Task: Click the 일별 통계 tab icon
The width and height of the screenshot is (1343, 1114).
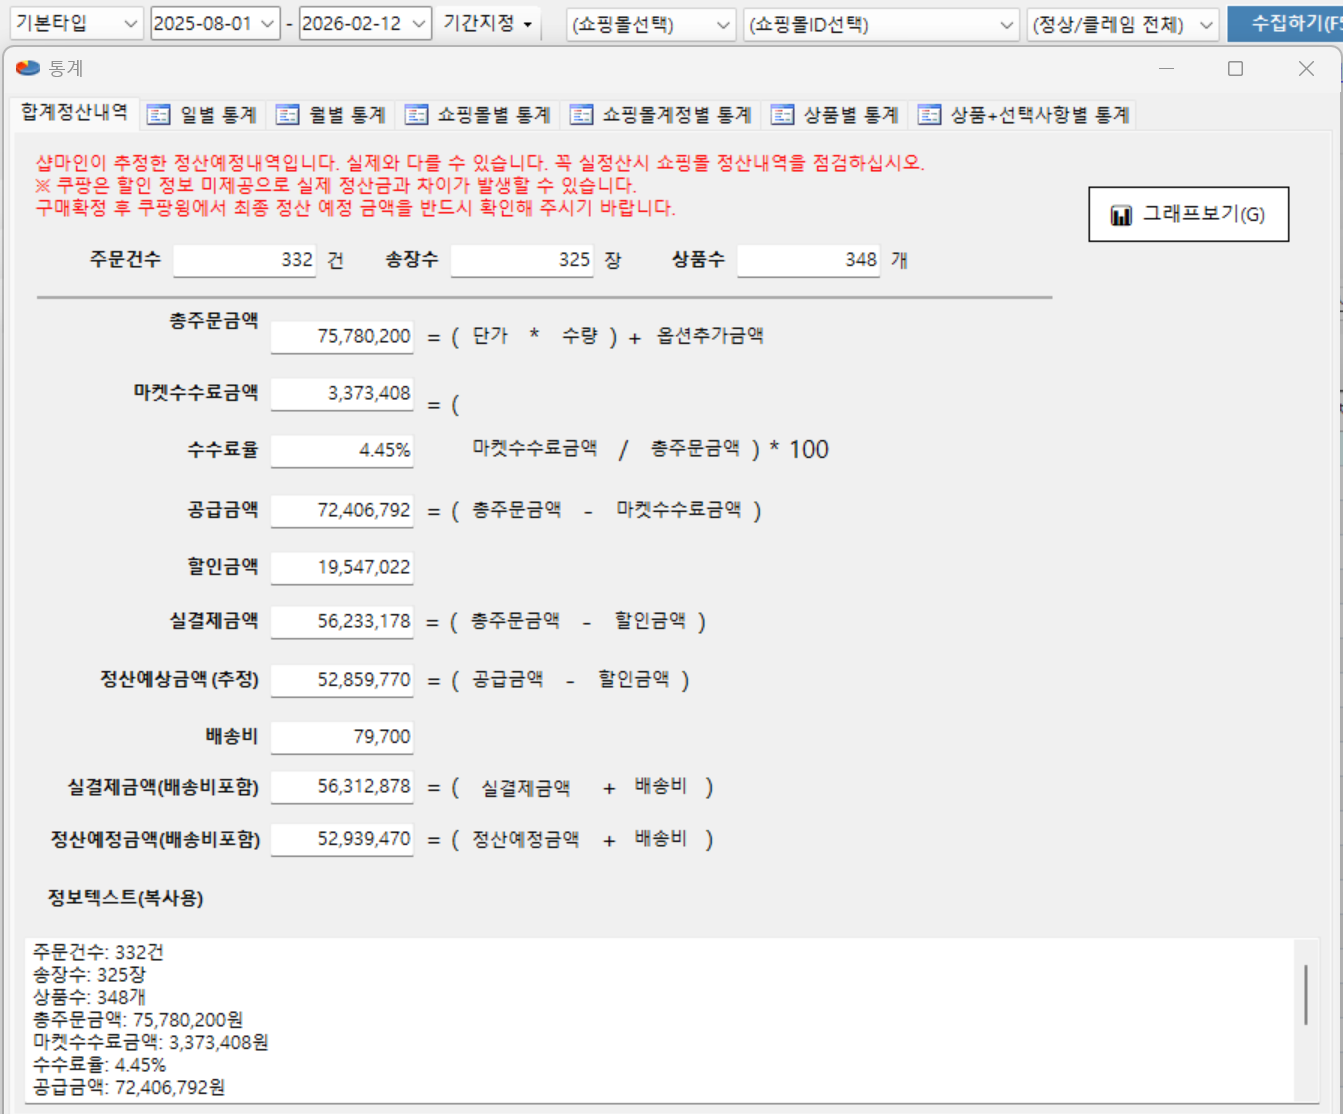Action: click(x=158, y=115)
